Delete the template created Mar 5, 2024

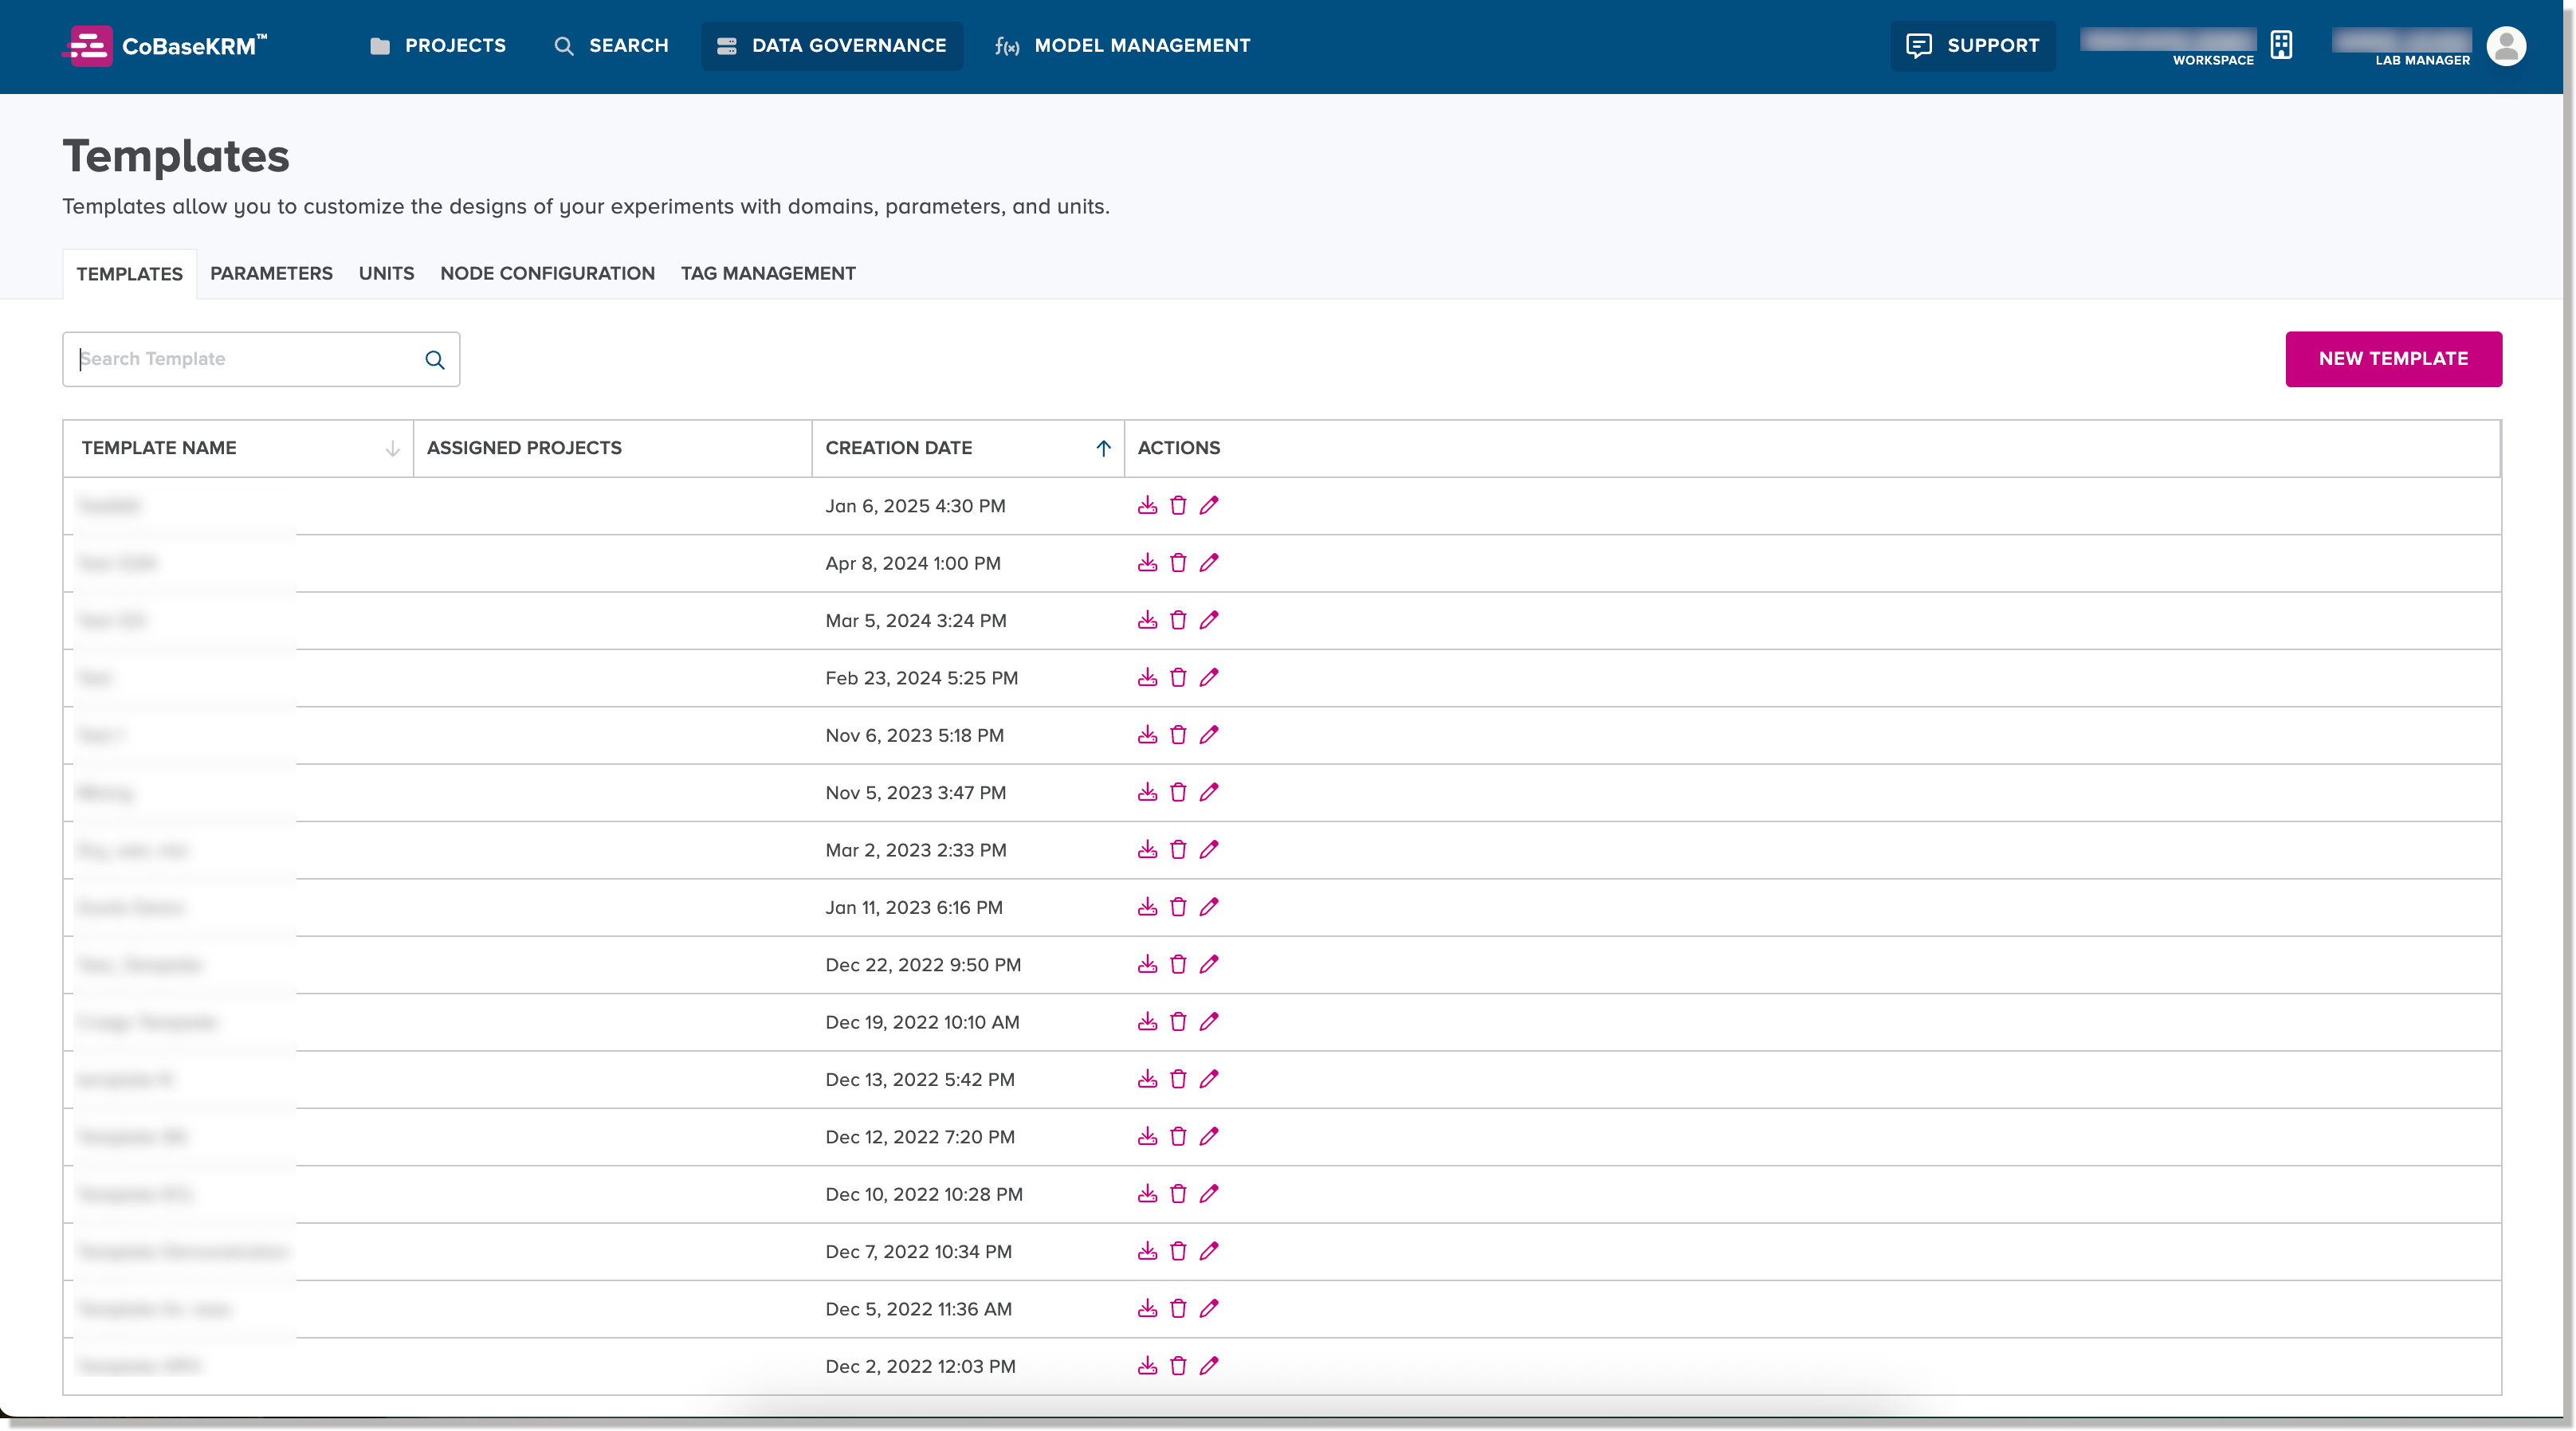(1178, 620)
